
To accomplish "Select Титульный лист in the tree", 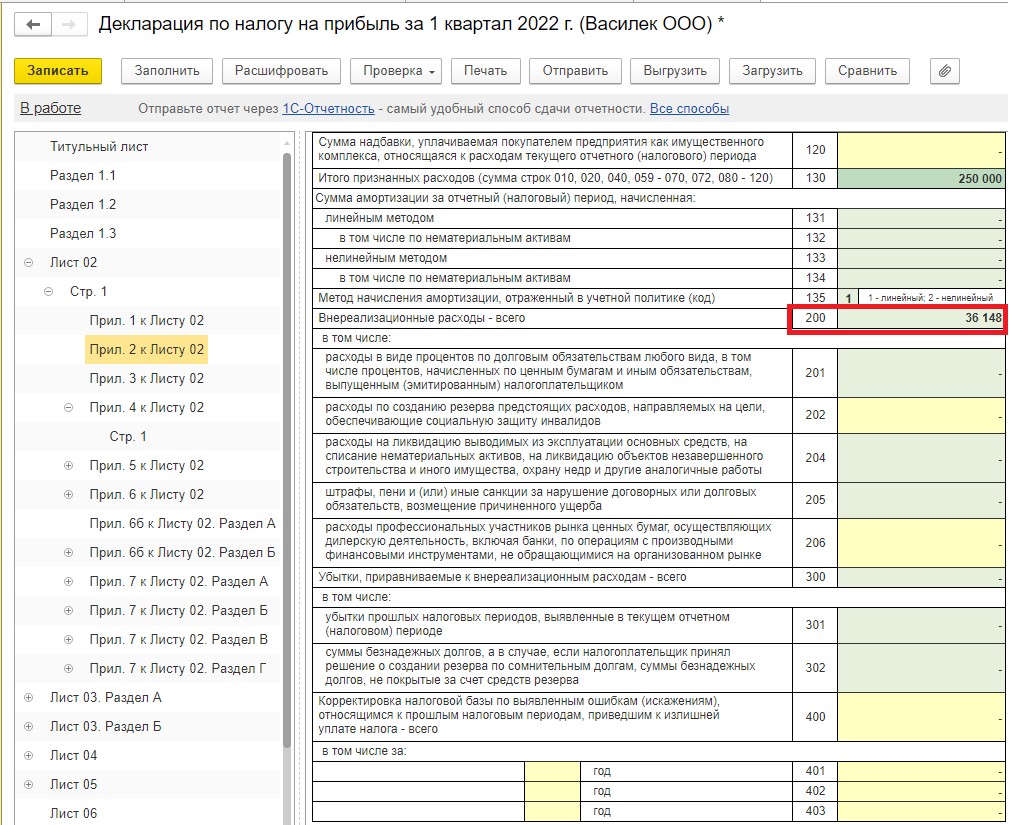I will click(99, 147).
